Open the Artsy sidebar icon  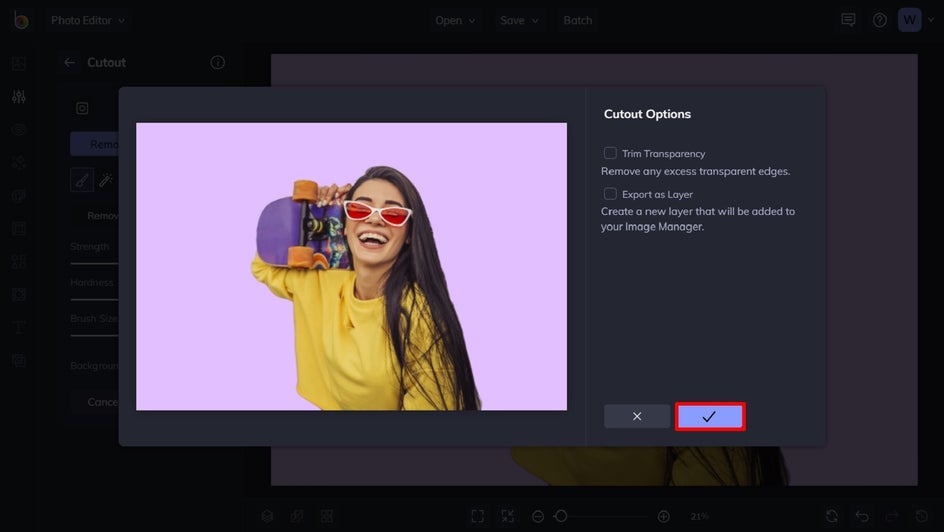coord(19,196)
